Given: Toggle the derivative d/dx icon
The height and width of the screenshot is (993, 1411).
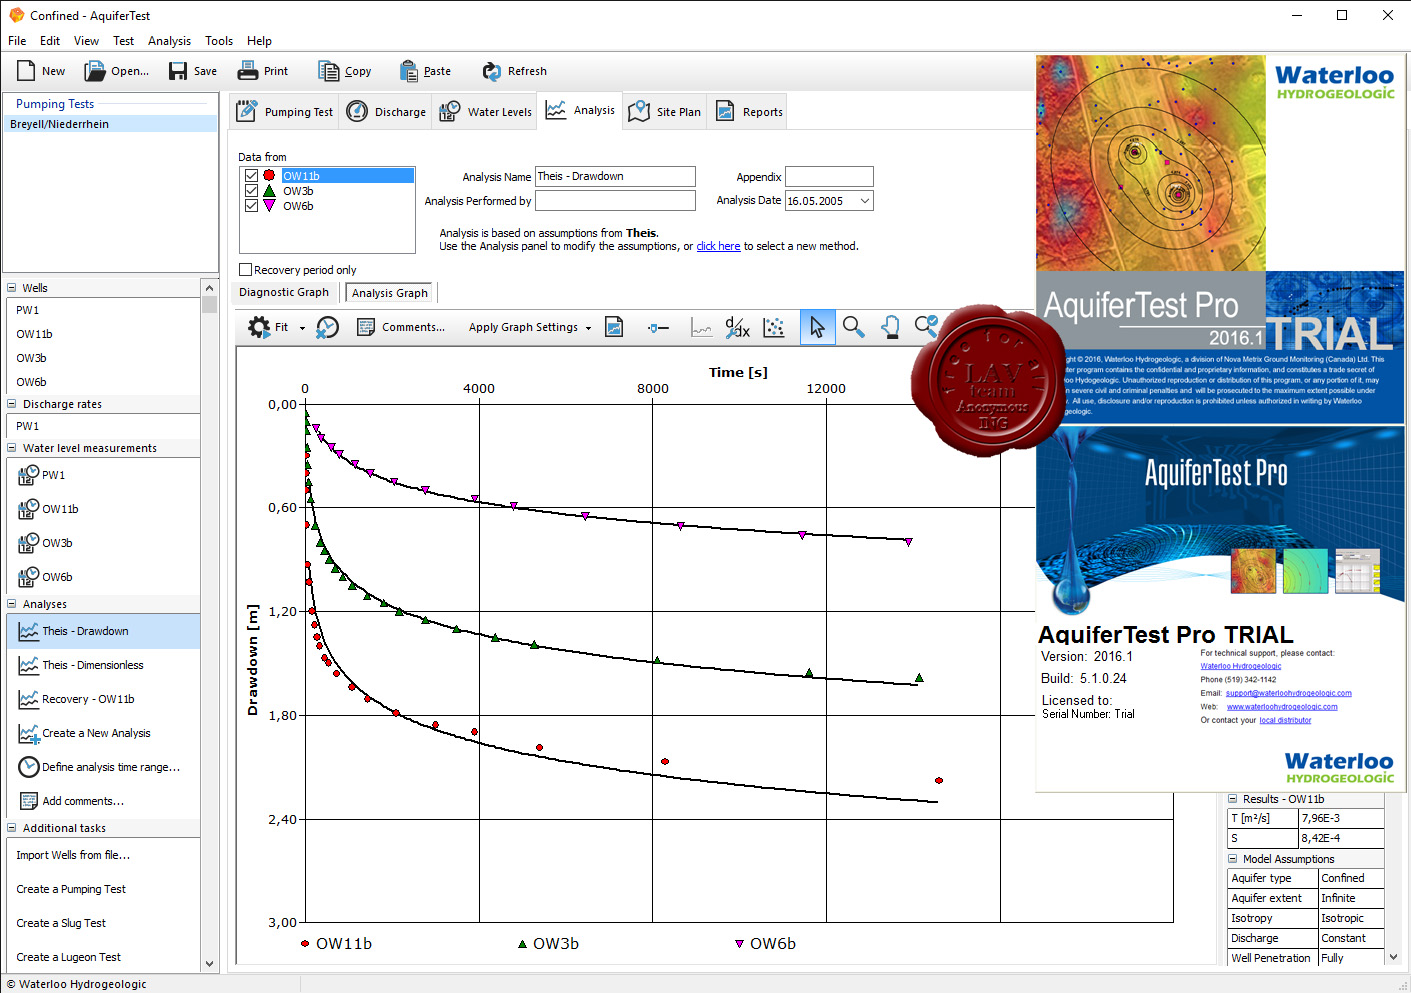Looking at the screenshot, I should click(737, 327).
